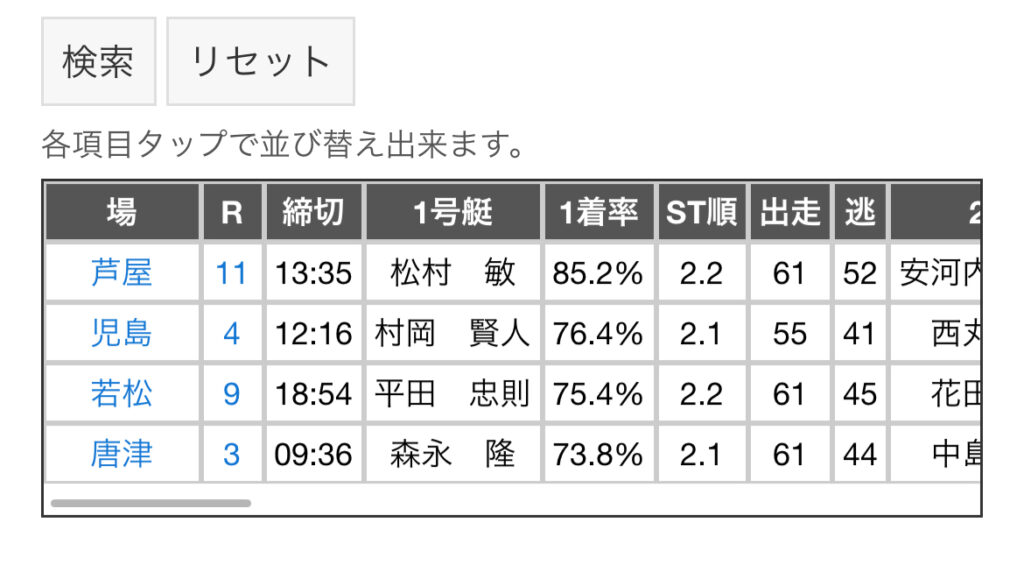The image size is (1024, 572).
Task: Sort by 締切 deadline column header
Action: tap(313, 212)
